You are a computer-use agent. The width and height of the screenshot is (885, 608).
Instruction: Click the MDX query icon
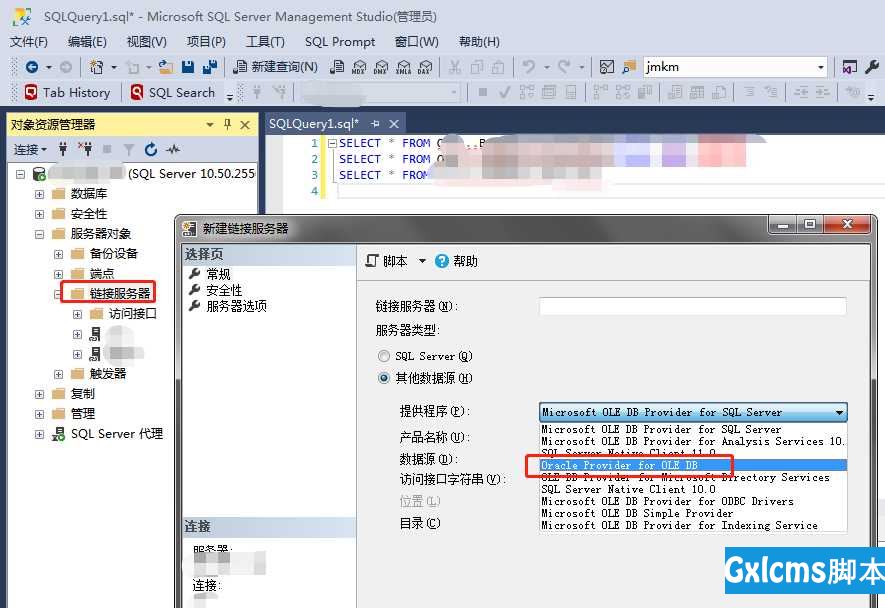tap(359, 67)
